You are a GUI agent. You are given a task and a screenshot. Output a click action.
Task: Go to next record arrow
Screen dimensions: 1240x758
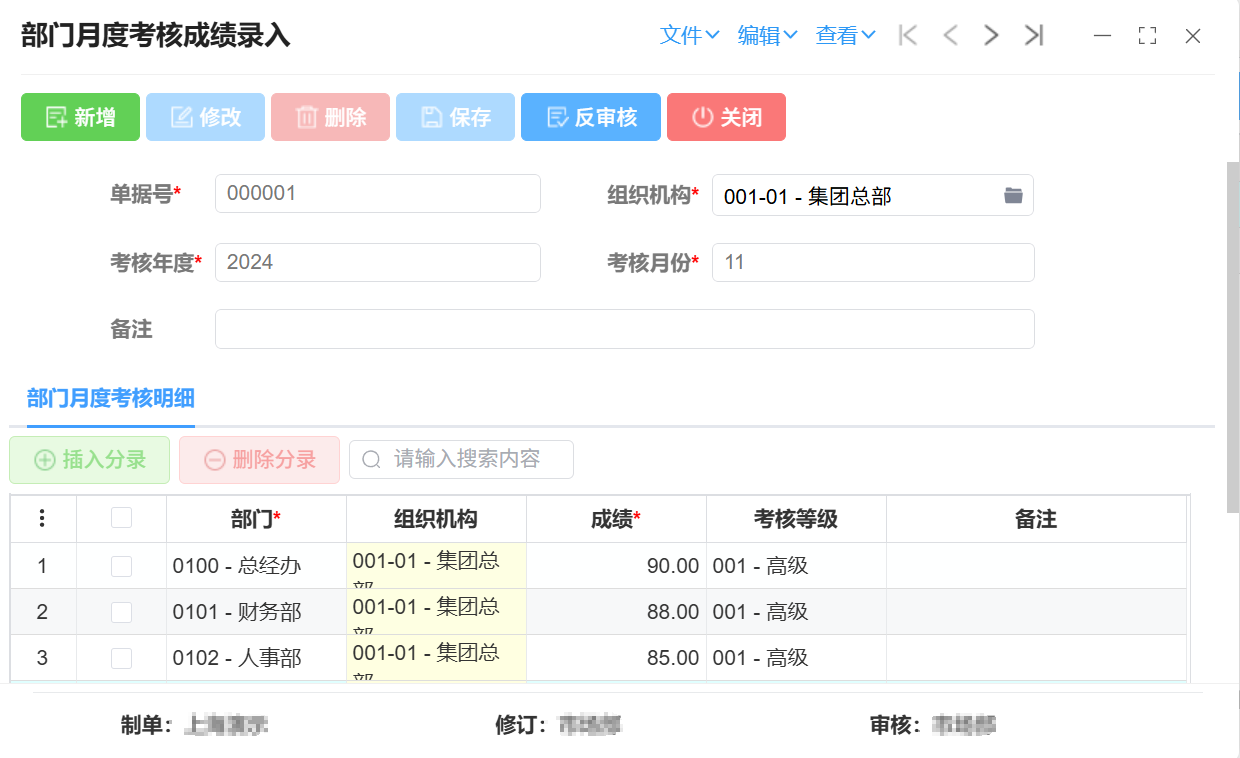pos(991,36)
